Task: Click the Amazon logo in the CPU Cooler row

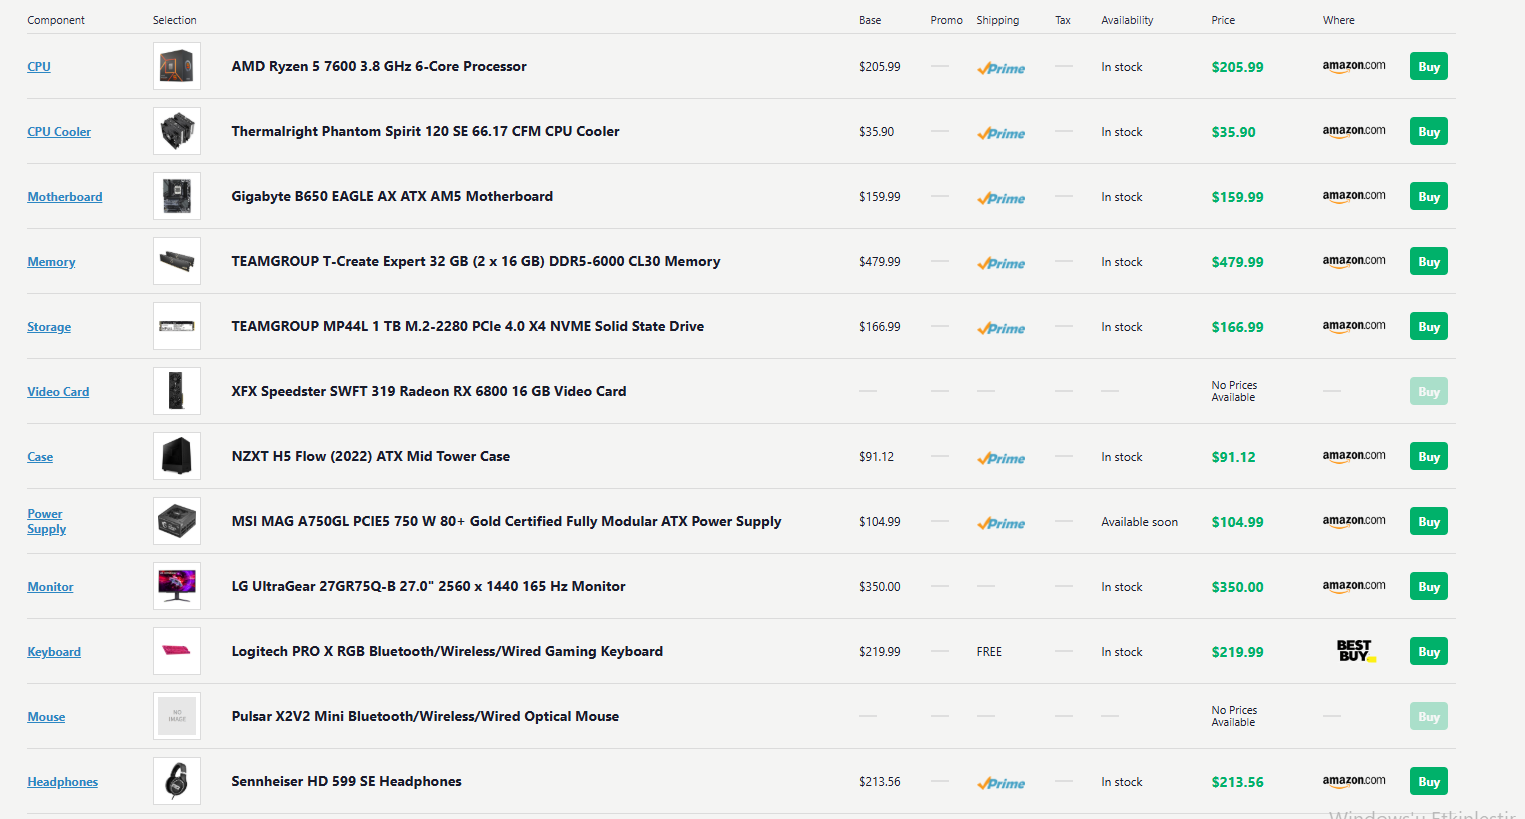Action: (1354, 131)
